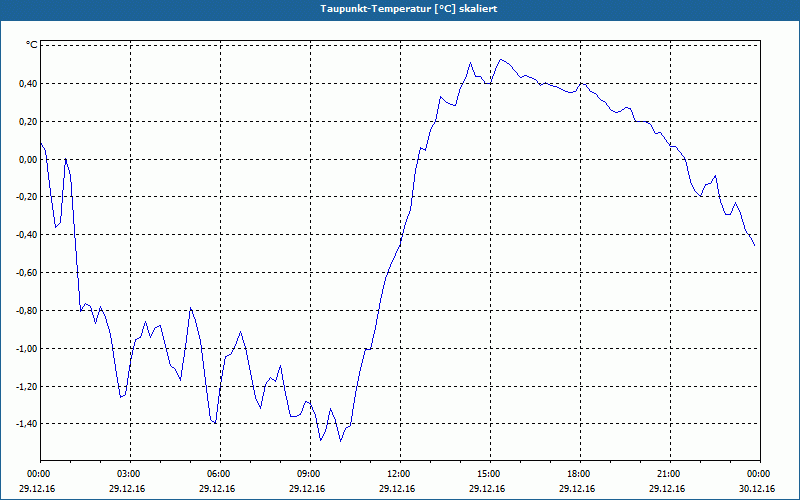Click the 0,00 y-axis label
This screenshot has height=500, width=800.
28,159
